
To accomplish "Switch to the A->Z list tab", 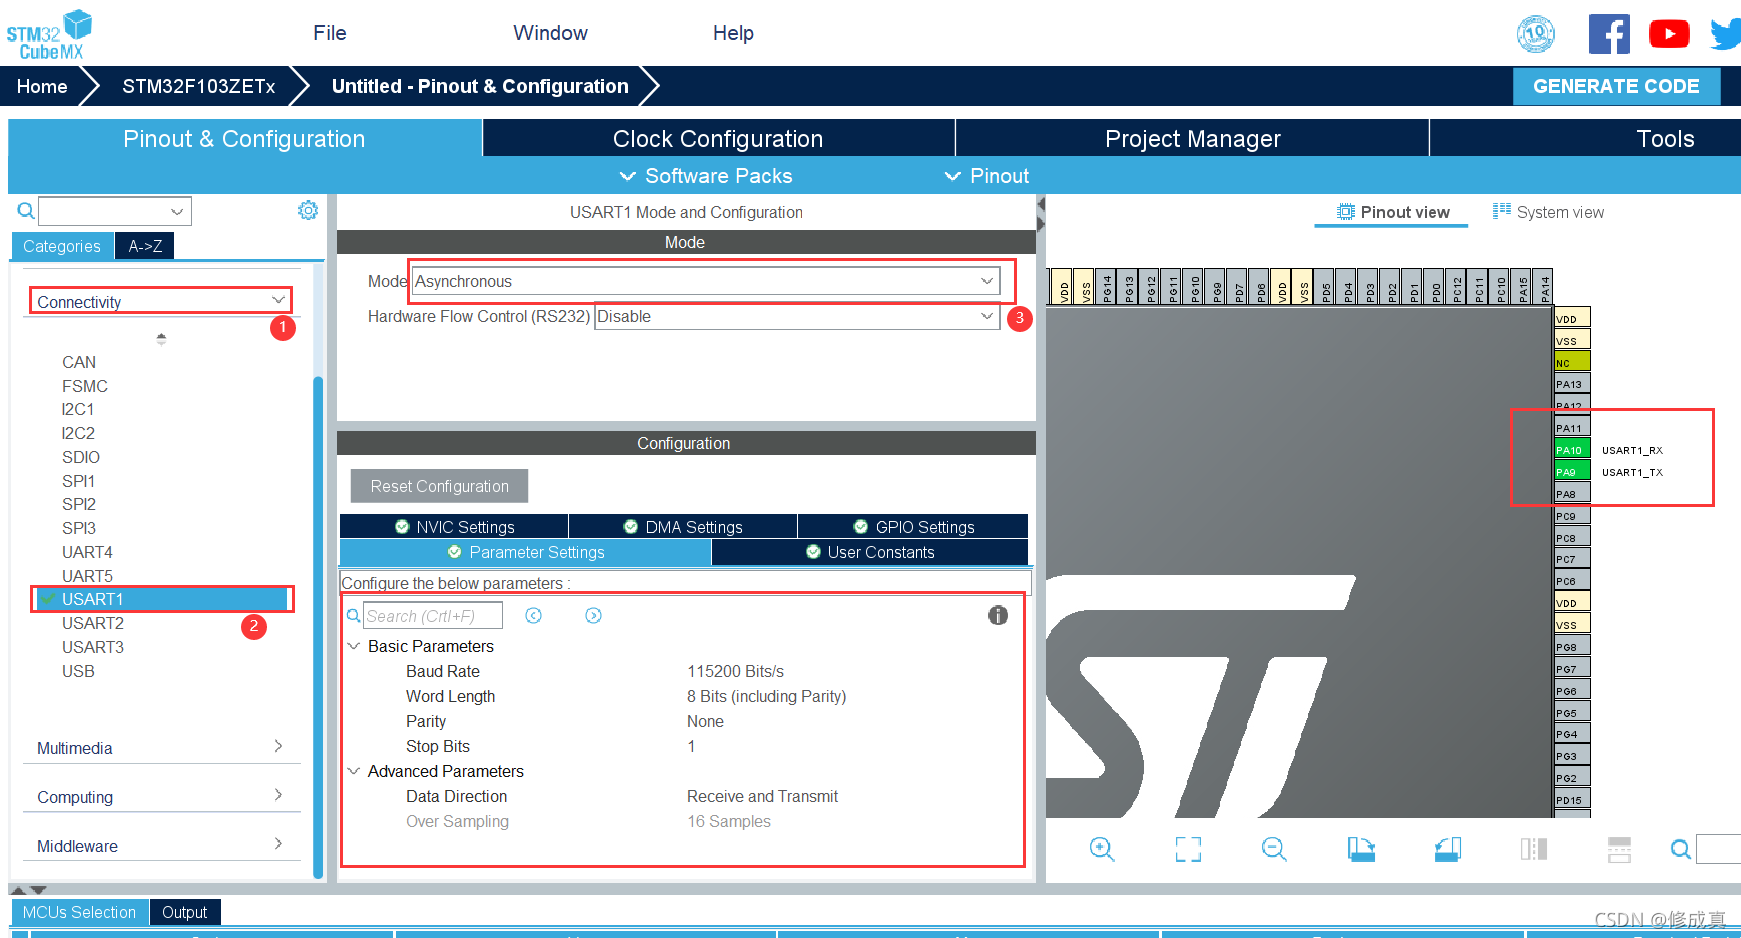I will point(145,246).
